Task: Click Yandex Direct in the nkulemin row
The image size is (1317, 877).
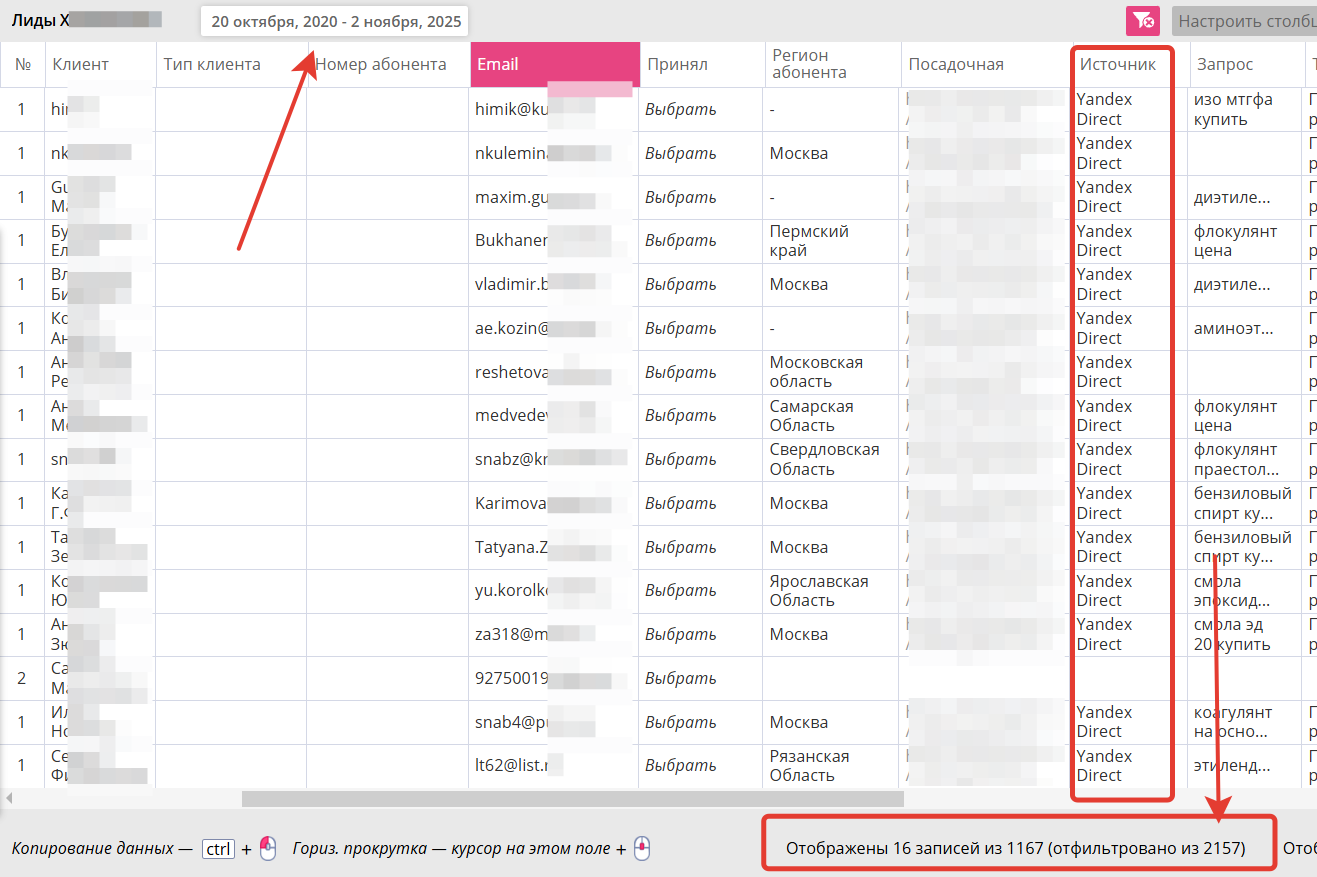Action: point(1104,153)
